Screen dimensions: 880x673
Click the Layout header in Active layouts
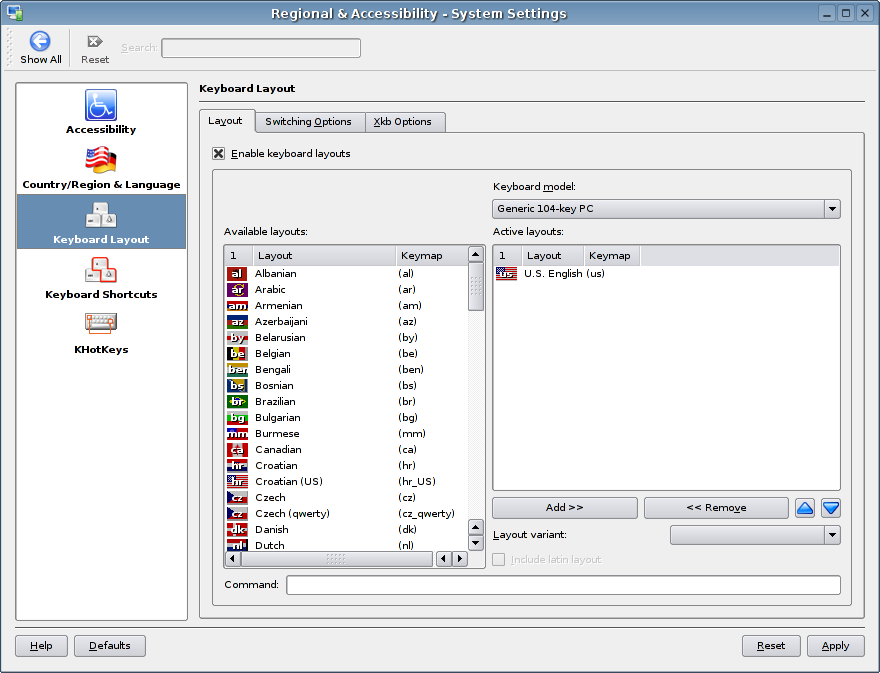tap(553, 255)
